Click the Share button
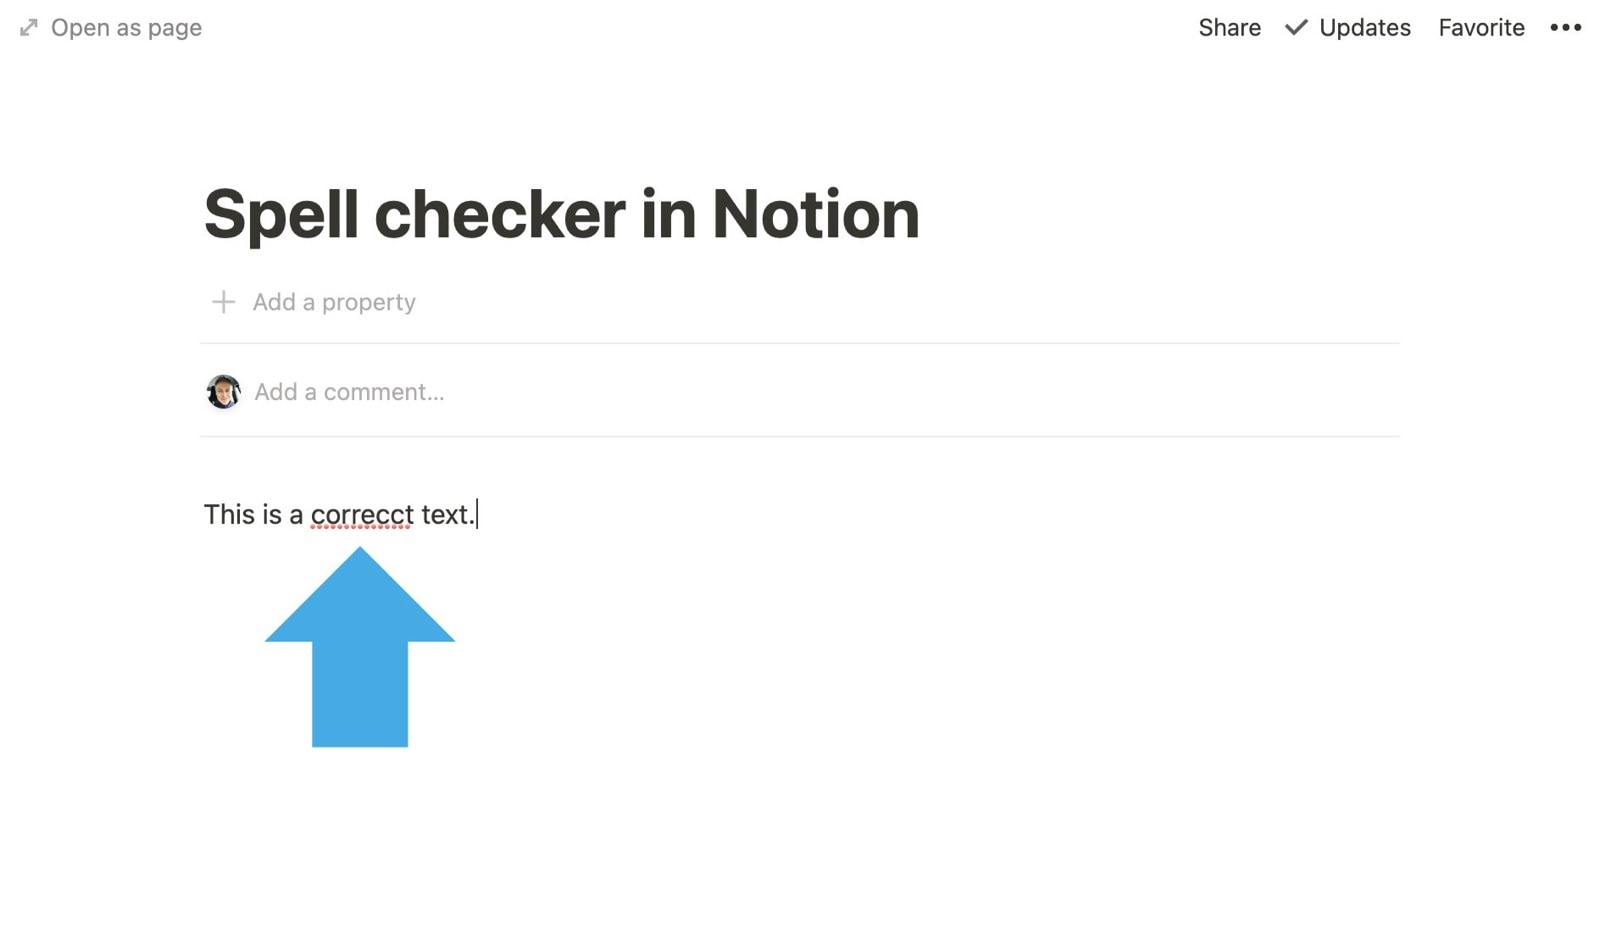 point(1229,27)
